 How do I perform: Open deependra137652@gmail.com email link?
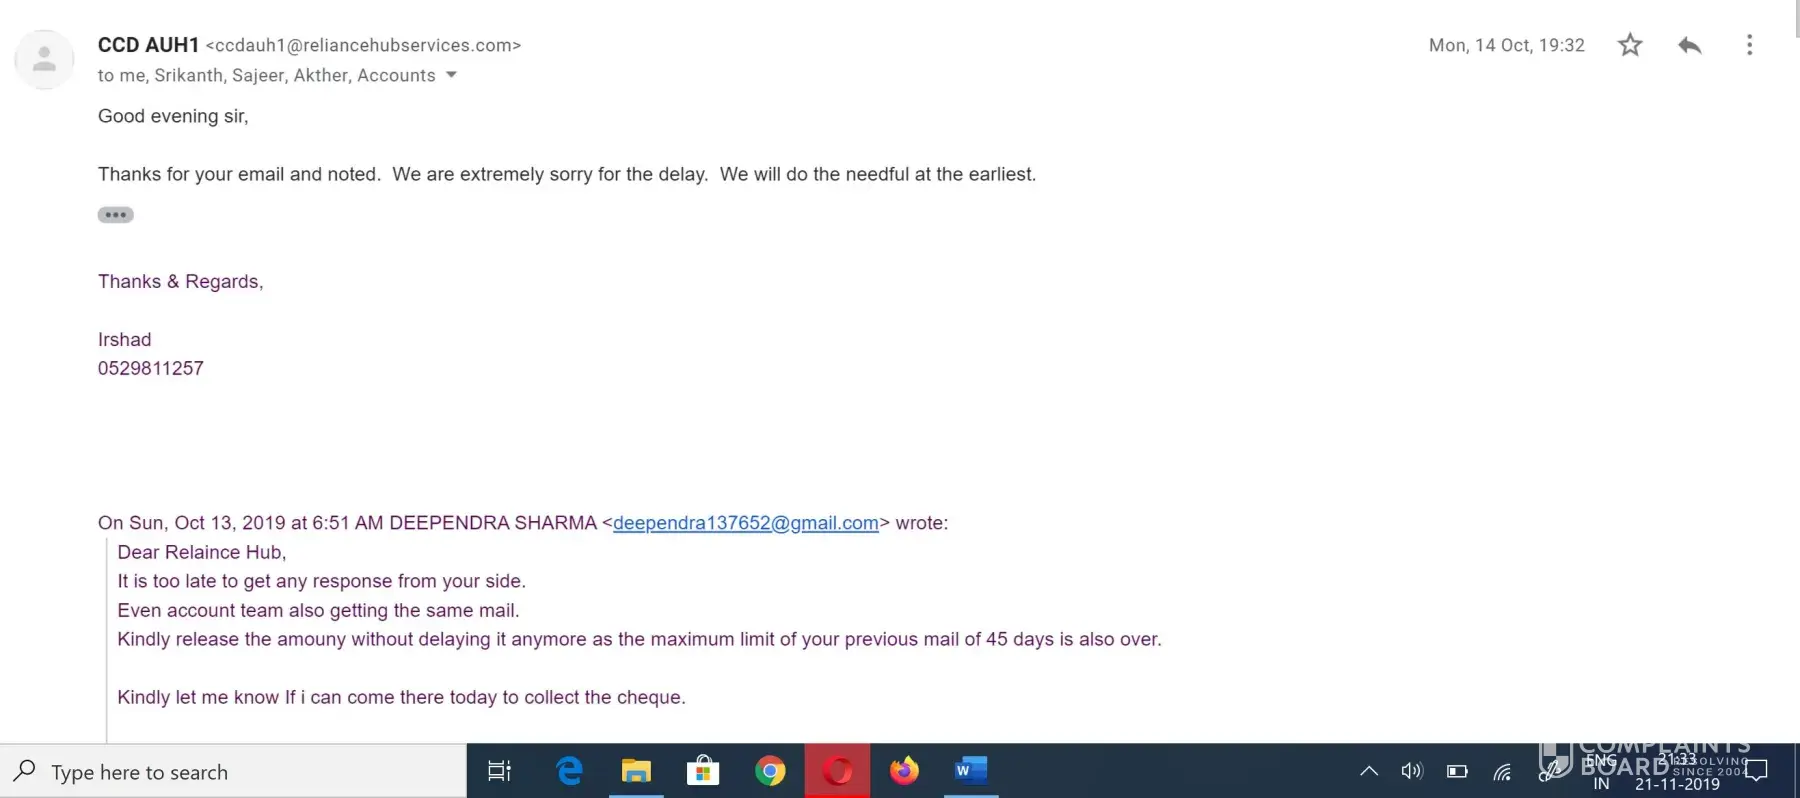pos(745,523)
